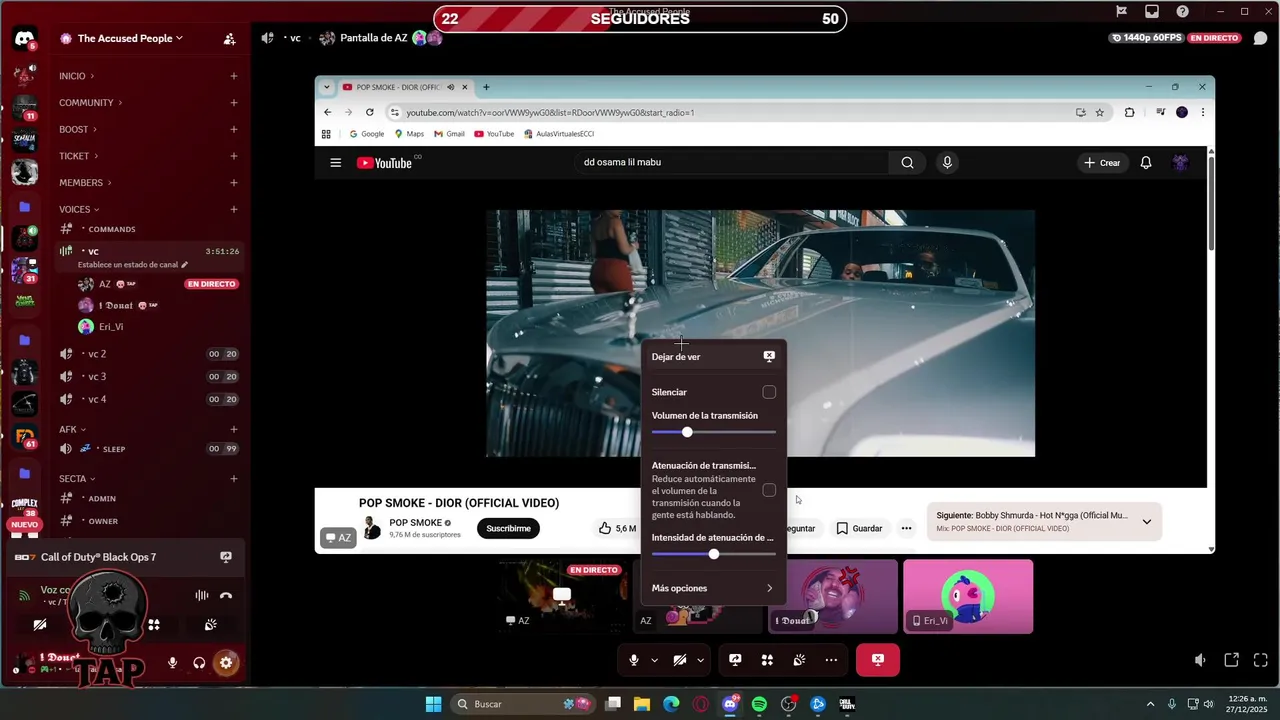Open camera options arrow in call controls
This screenshot has height=720, width=1280.
click(700, 660)
